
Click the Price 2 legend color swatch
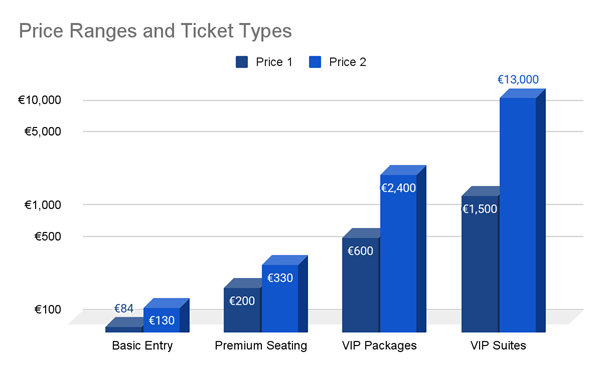coord(315,62)
